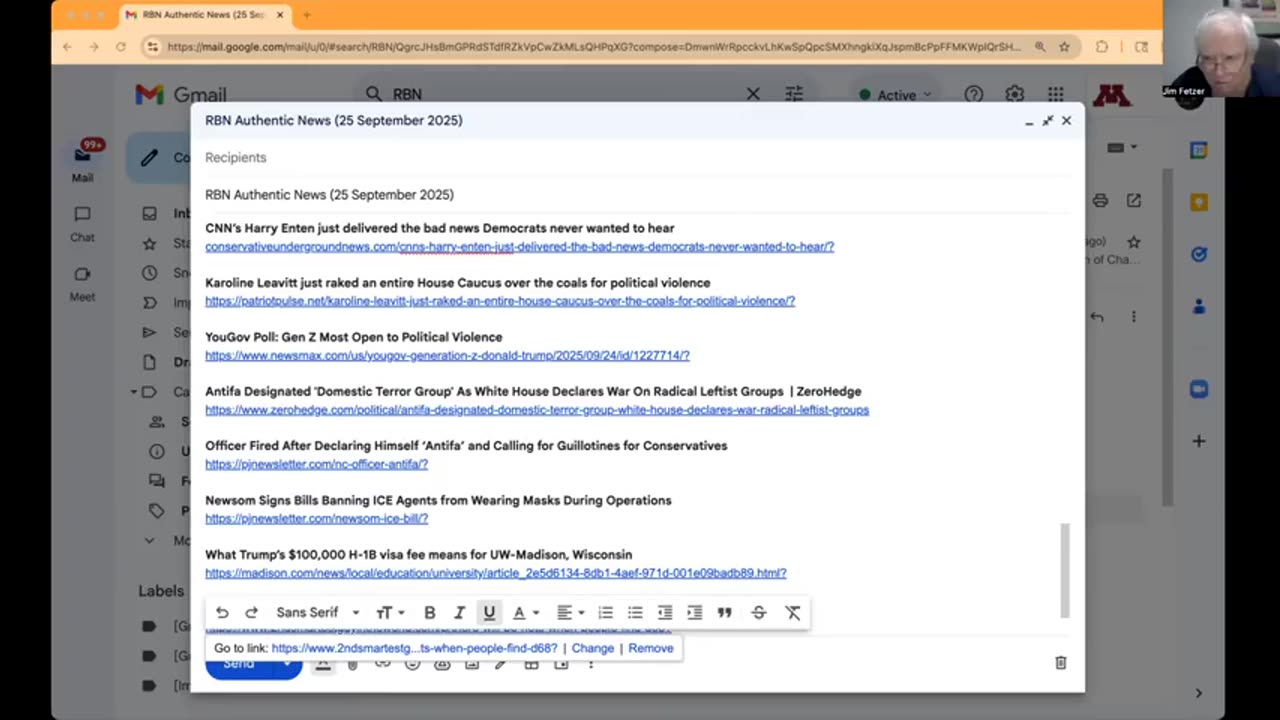Pop out the compose window to full screen
This screenshot has height=720, width=1280.
(x=1047, y=120)
